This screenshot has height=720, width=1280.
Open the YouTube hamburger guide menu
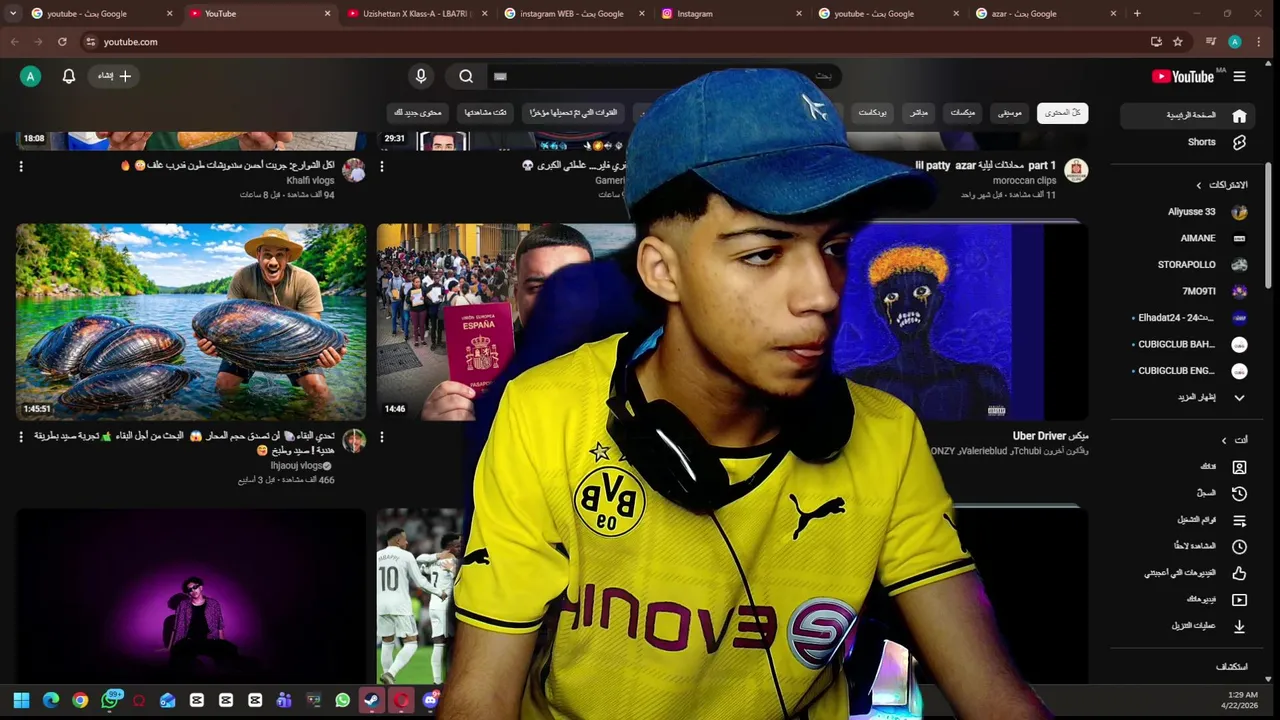click(1239, 76)
